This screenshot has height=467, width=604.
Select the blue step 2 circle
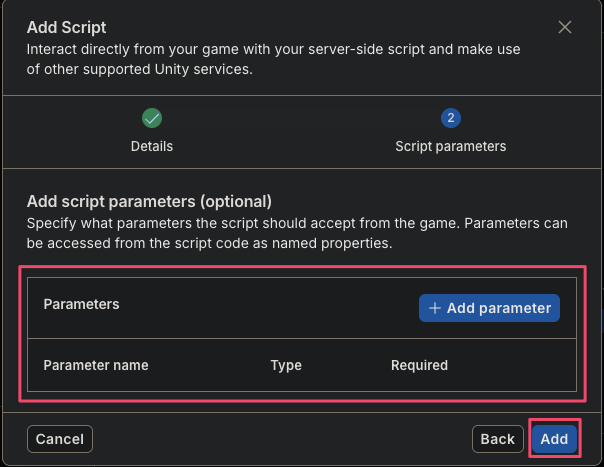[x=451, y=118]
